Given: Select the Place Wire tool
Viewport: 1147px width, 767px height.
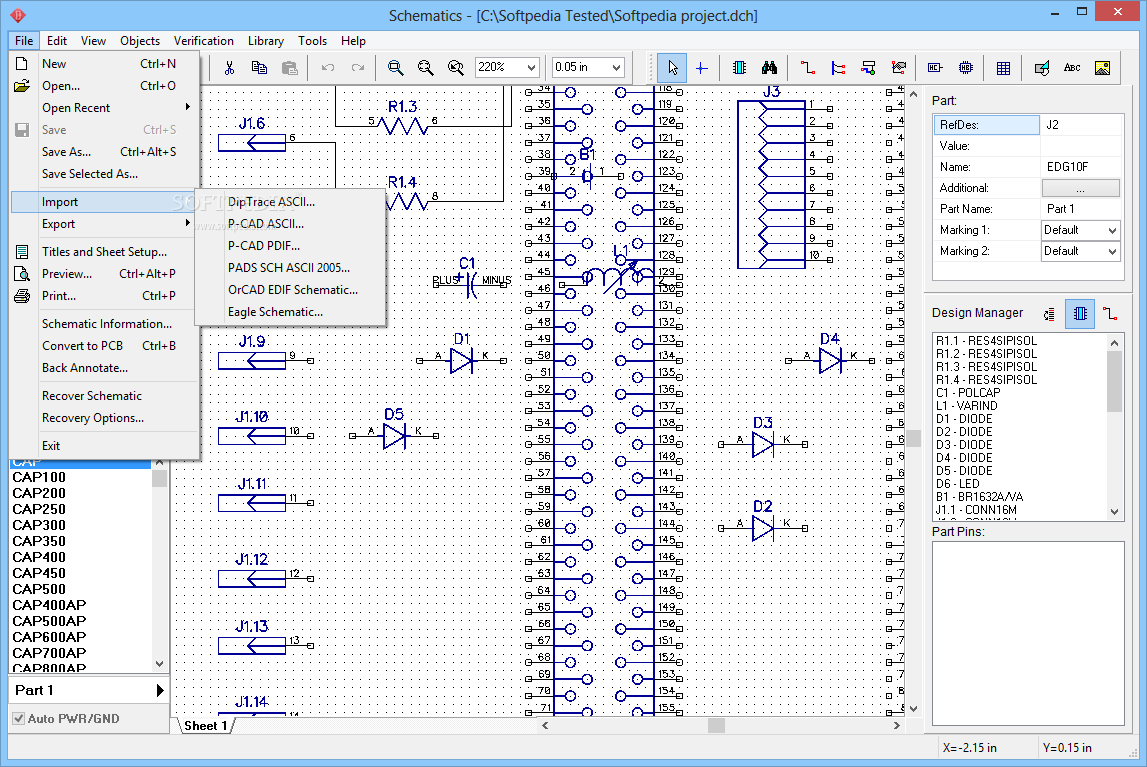Looking at the screenshot, I should 808,68.
